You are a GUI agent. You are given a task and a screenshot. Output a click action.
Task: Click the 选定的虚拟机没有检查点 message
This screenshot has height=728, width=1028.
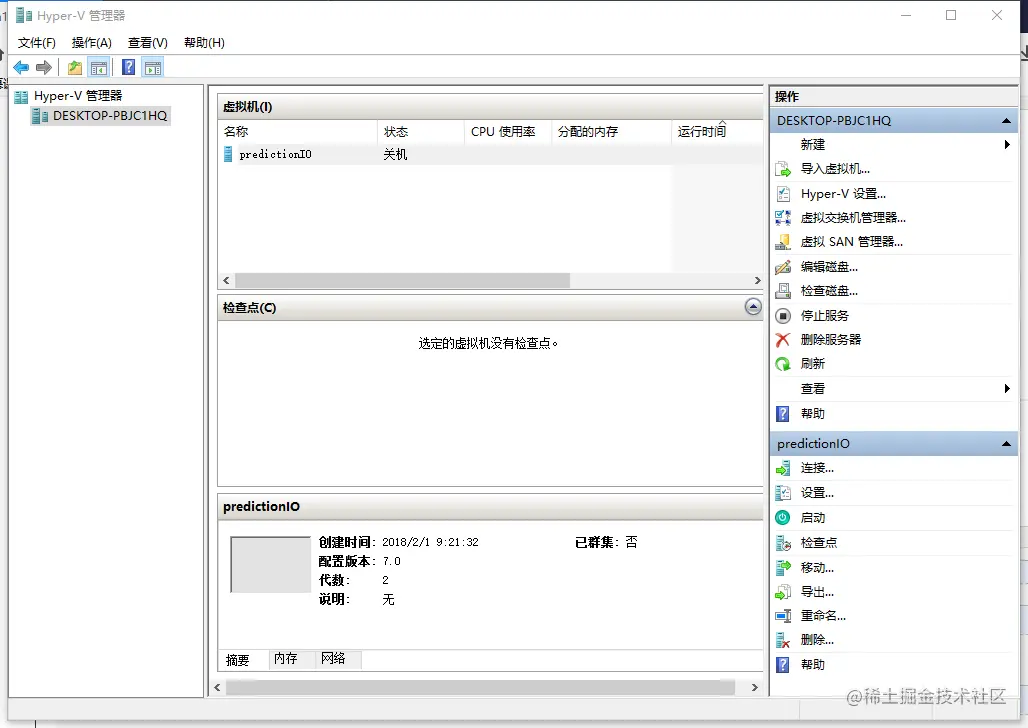pos(488,344)
